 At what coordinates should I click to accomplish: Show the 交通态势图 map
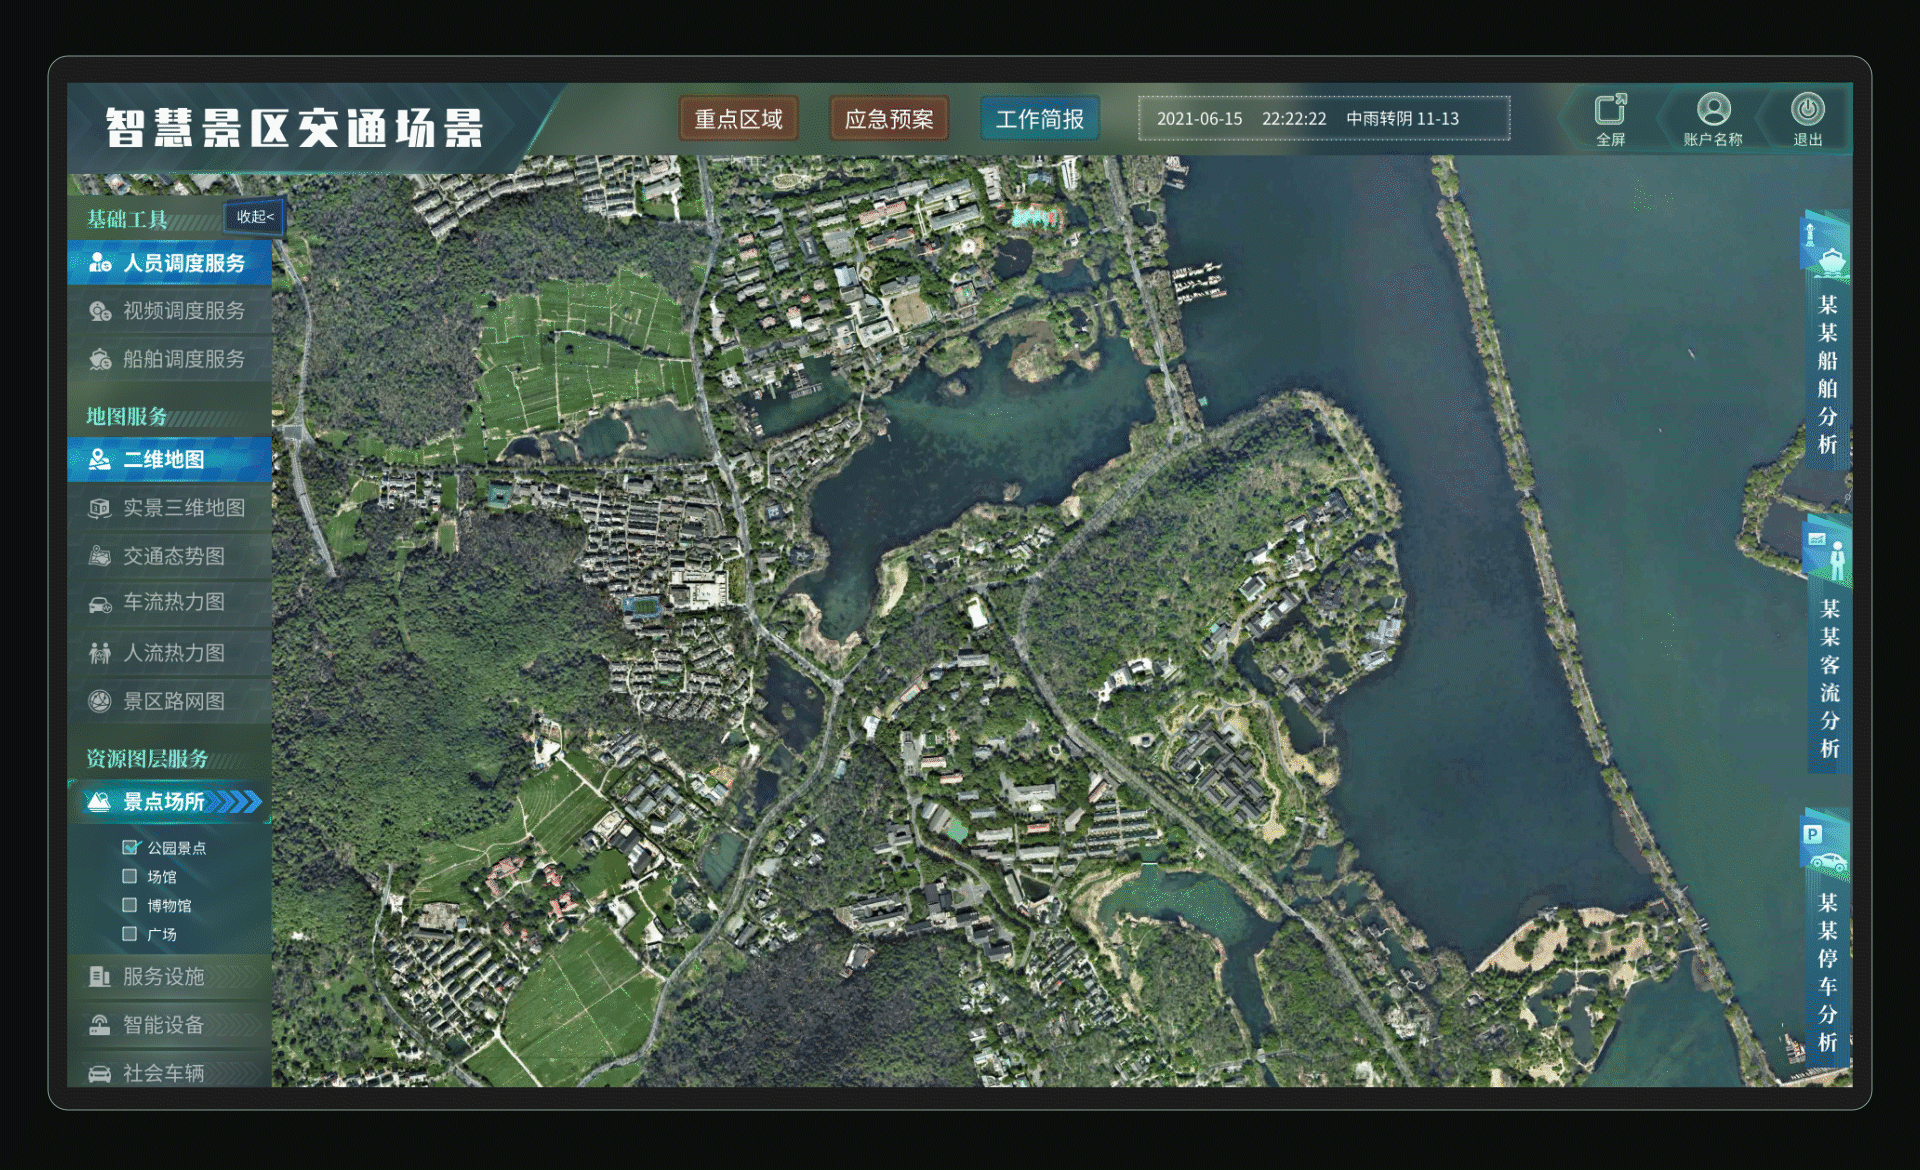(x=170, y=556)
